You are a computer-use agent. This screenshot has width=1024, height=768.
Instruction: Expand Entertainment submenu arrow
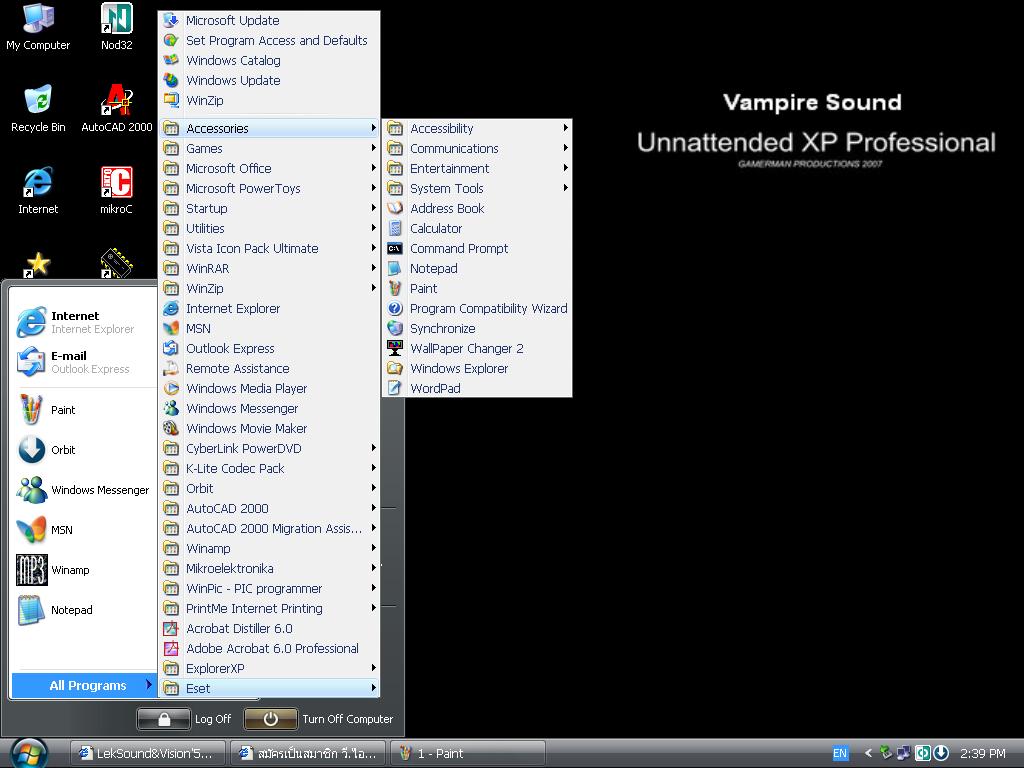(566, 168)
